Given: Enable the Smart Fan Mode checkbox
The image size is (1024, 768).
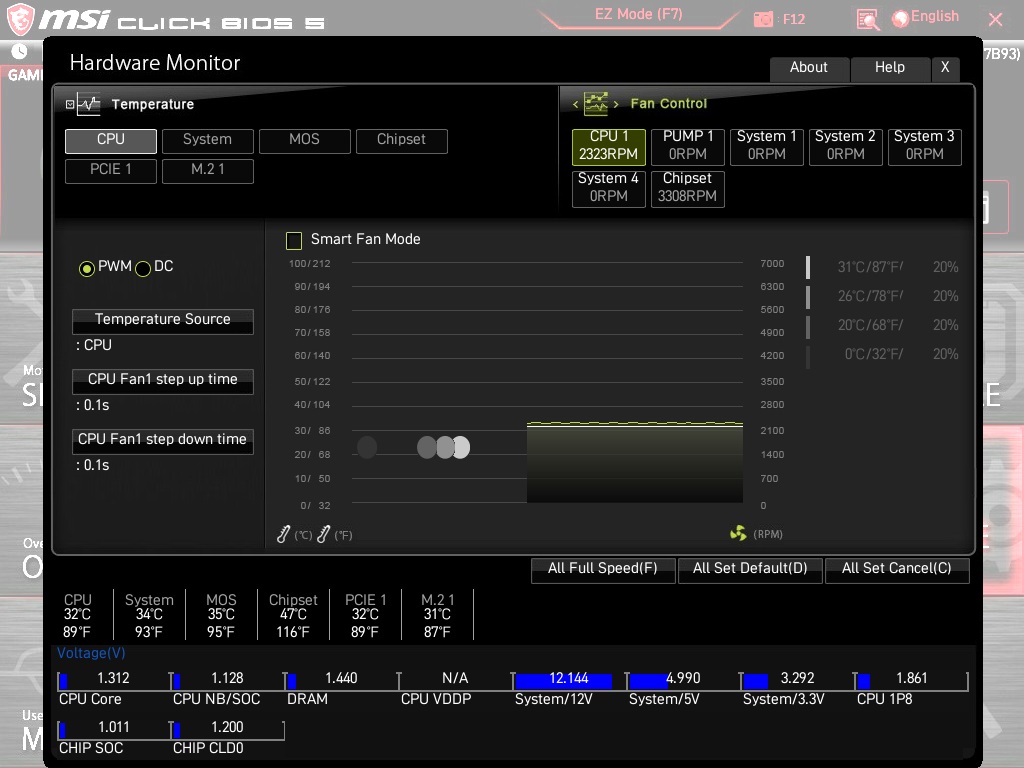Looking at the screenshot, I should pyautogui.click(x=294, y=240).
